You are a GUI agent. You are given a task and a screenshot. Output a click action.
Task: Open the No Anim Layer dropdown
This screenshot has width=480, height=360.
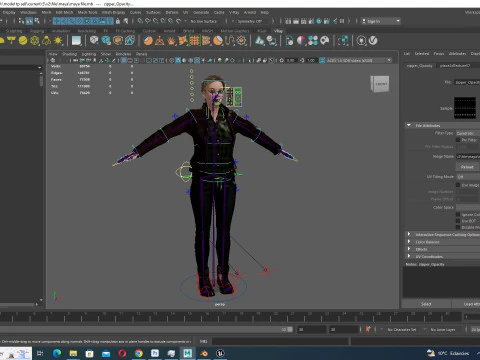point(444,330)
